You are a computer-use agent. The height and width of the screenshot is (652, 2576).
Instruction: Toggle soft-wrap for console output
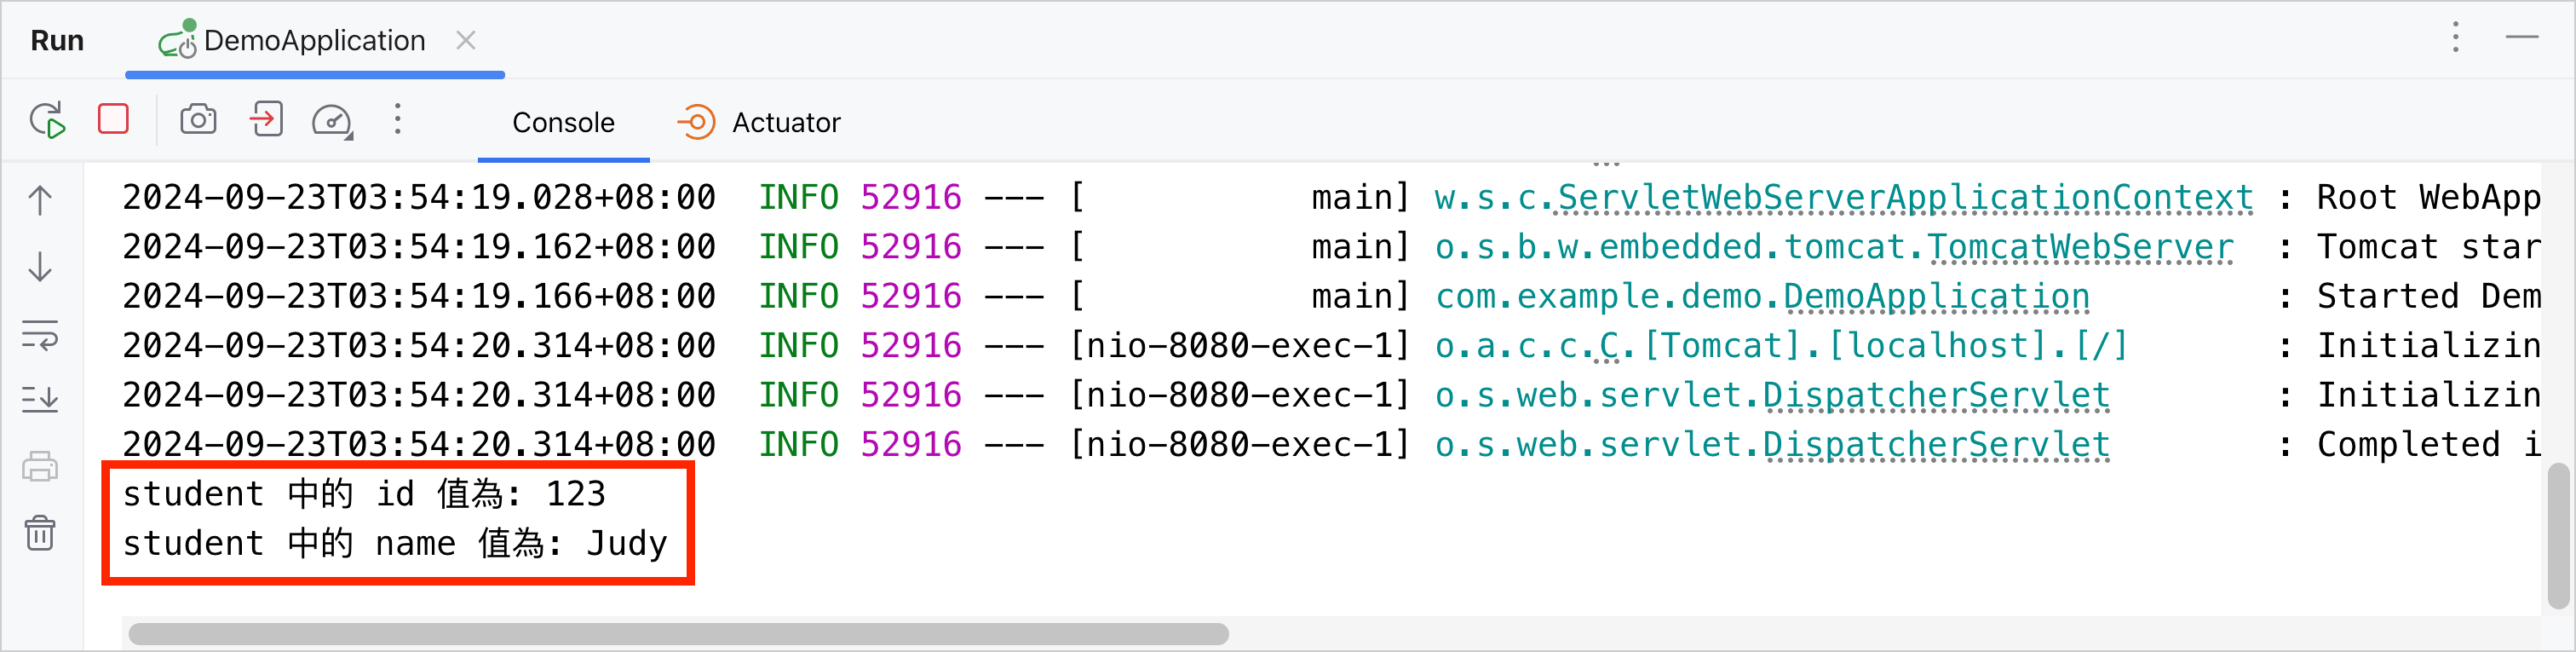(x=40, y=335)
